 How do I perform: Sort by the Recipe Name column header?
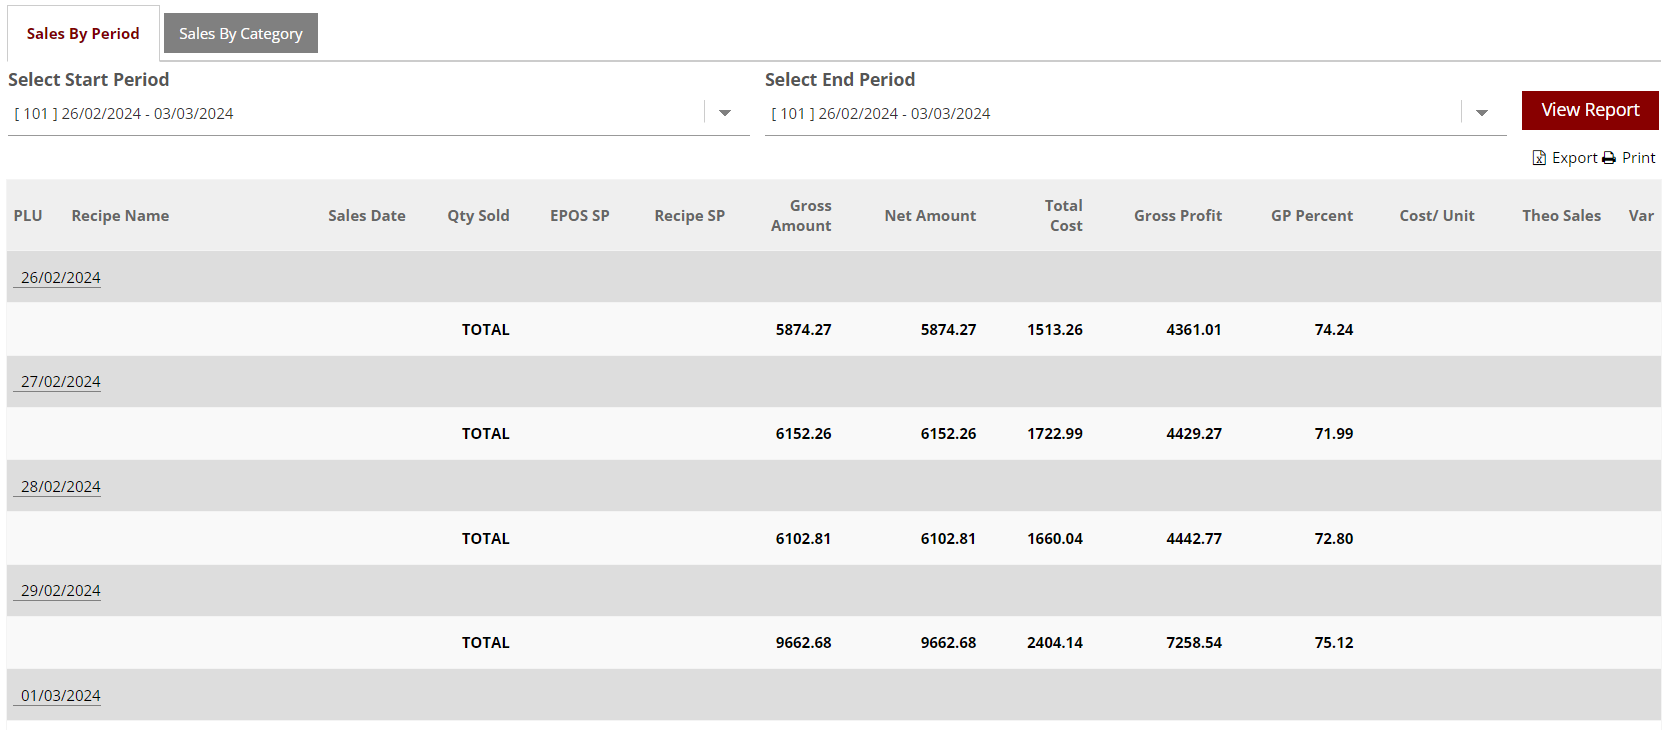120,216
